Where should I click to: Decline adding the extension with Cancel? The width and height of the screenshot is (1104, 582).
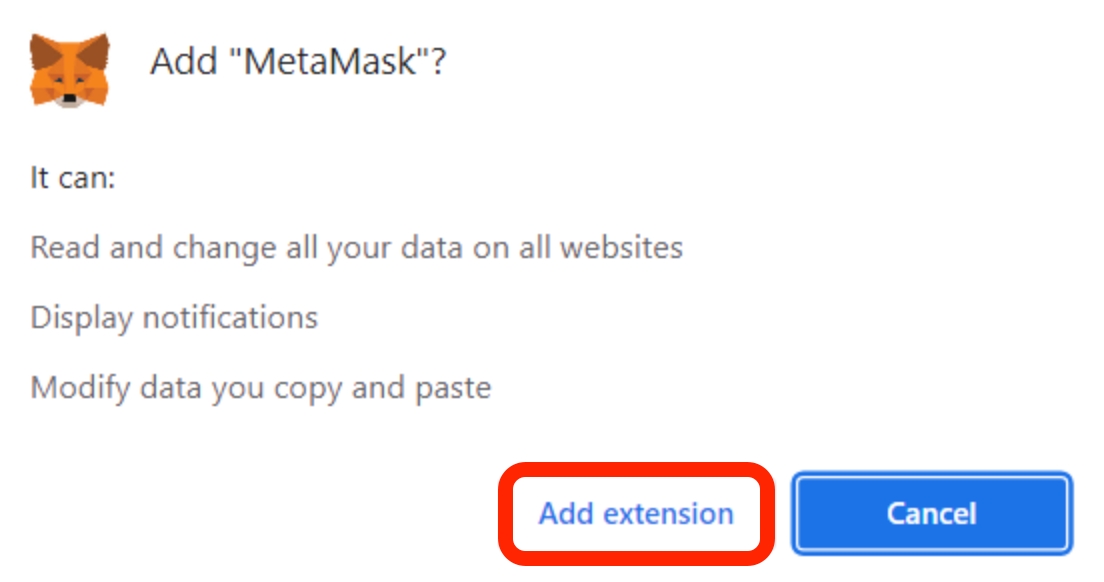[x=931, y=514]
